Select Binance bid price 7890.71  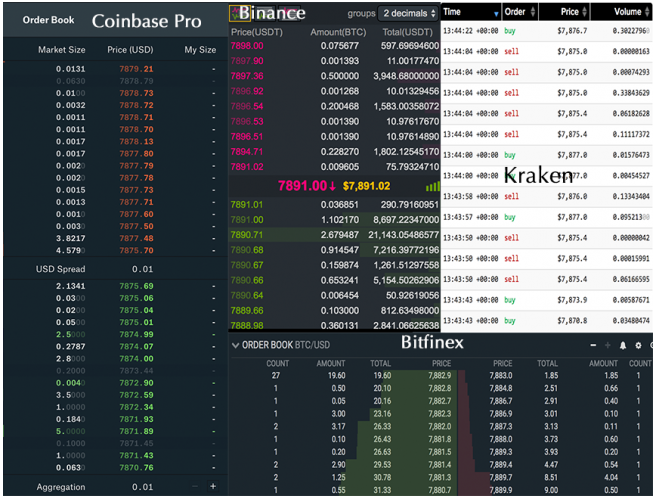247,235
